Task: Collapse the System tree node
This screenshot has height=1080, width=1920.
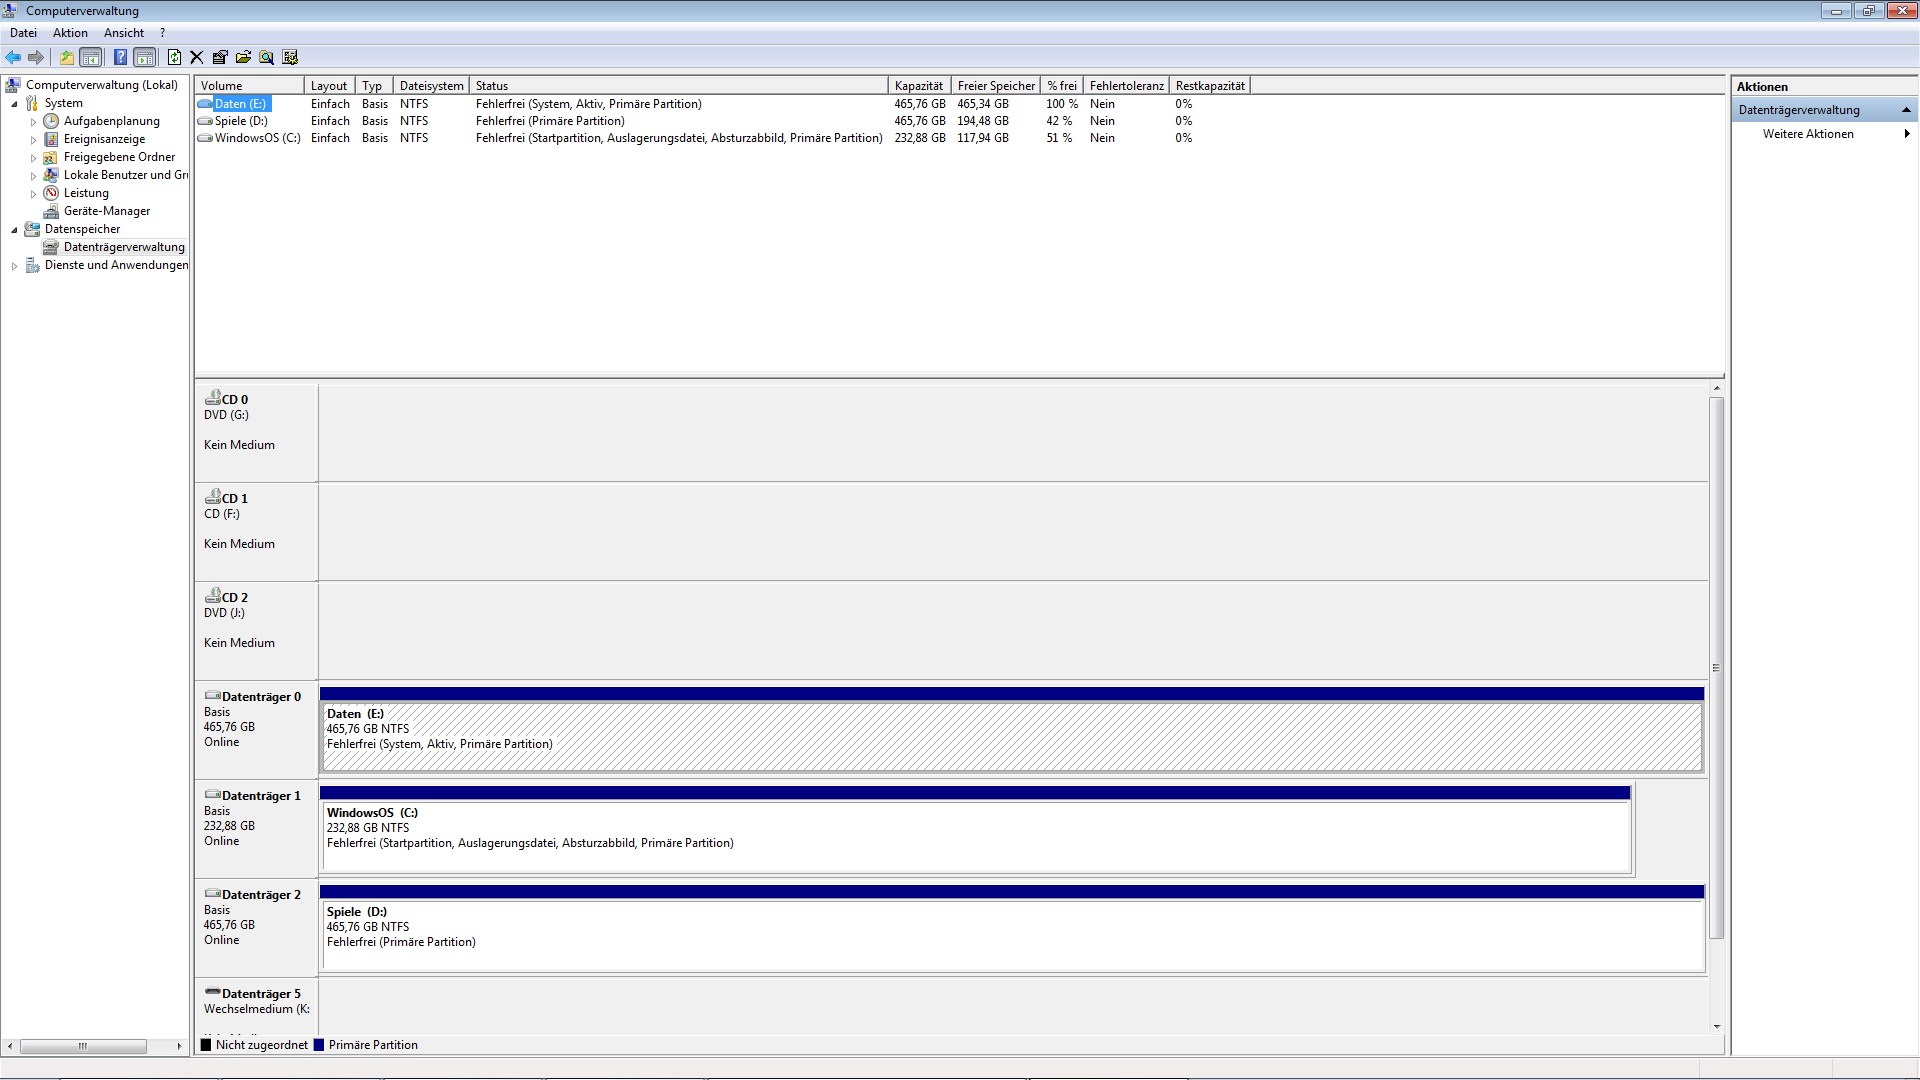Action: click(14, 104)
